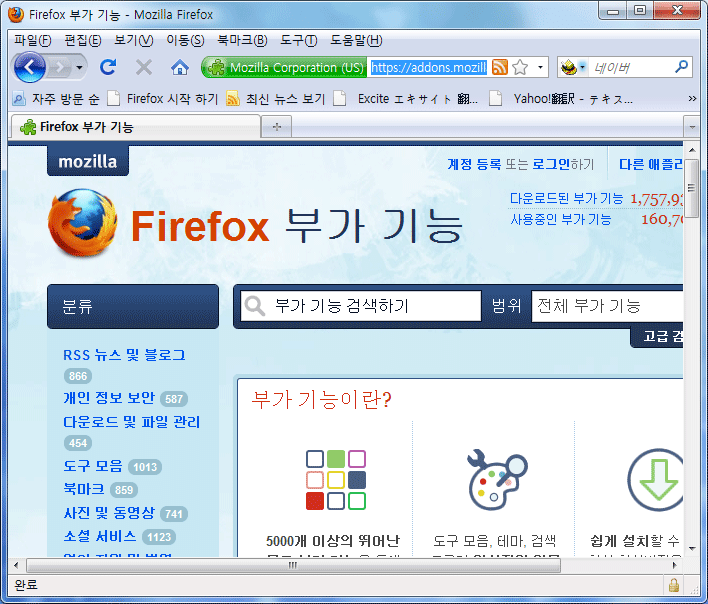Screen dimensions: 708x604
Task: Click the 로그인 link
Action: 551,164
